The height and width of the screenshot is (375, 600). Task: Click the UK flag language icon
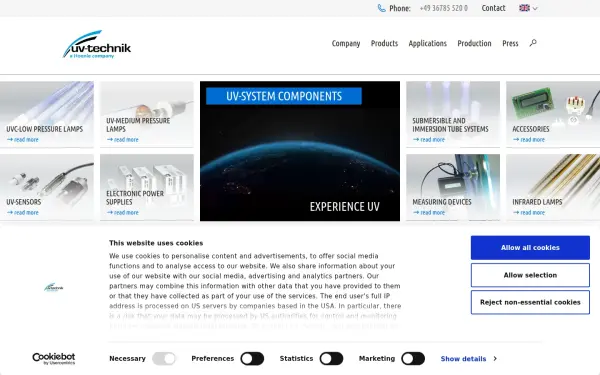click(x=524, y=8)
